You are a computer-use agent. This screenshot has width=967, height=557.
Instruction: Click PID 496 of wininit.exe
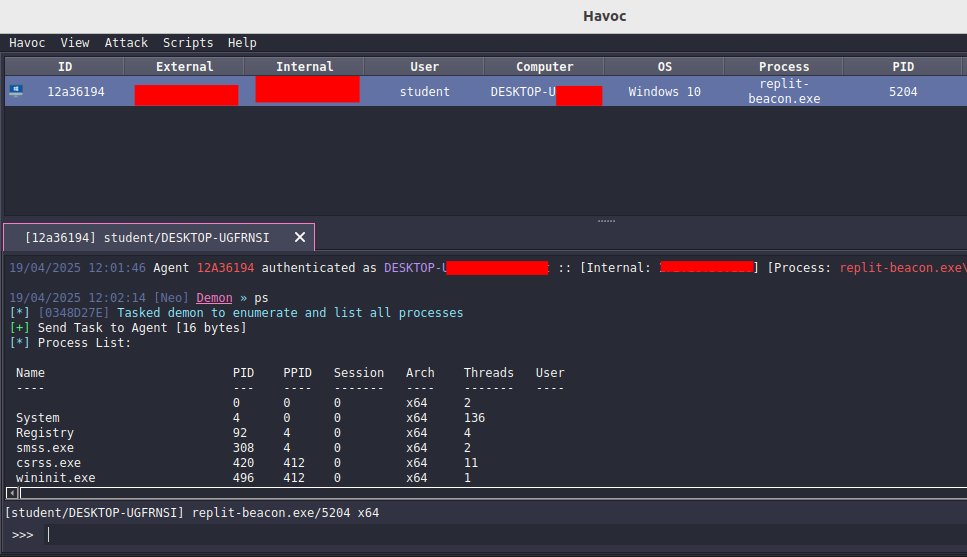point(243,477)
